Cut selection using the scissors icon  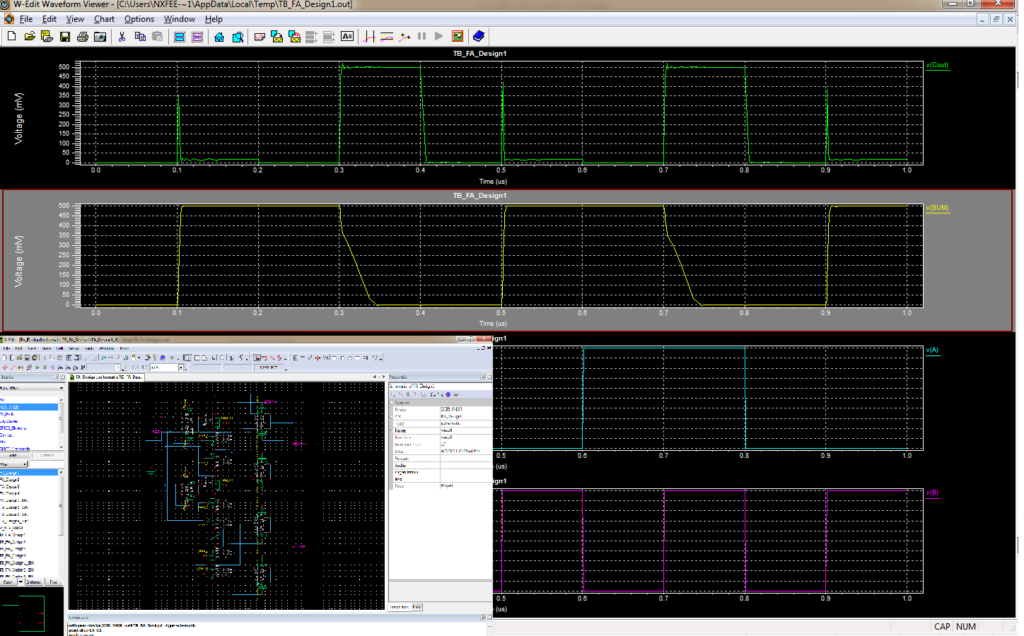coord(121,36)
